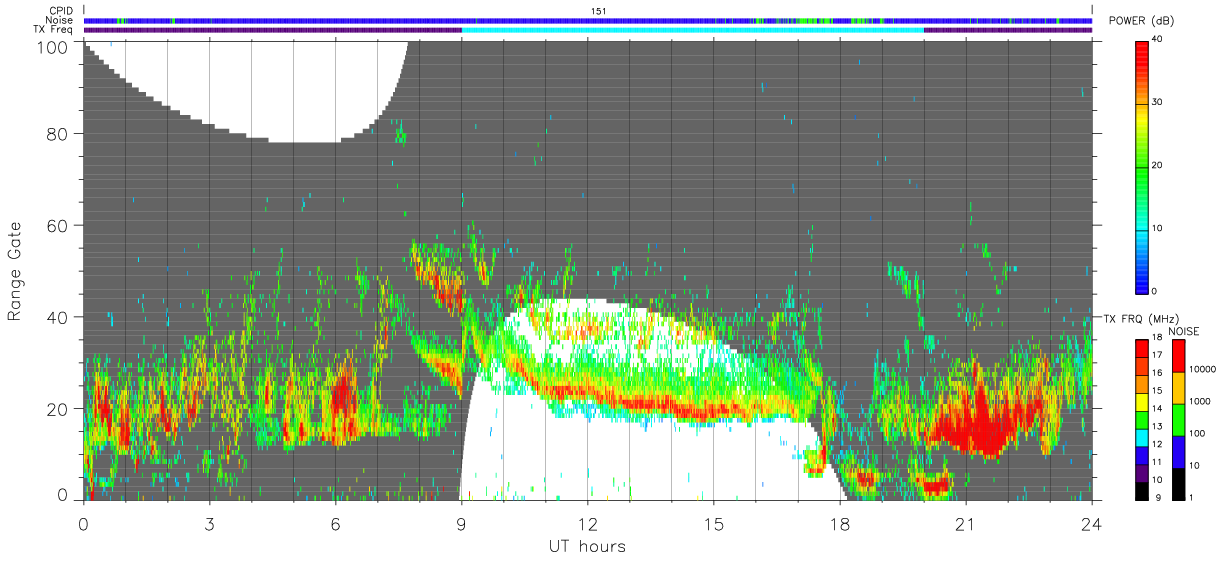Click the cyan segment of TX Freq strip
Image resolution: width=1228 pixels, height=567 pixels.
692,30
